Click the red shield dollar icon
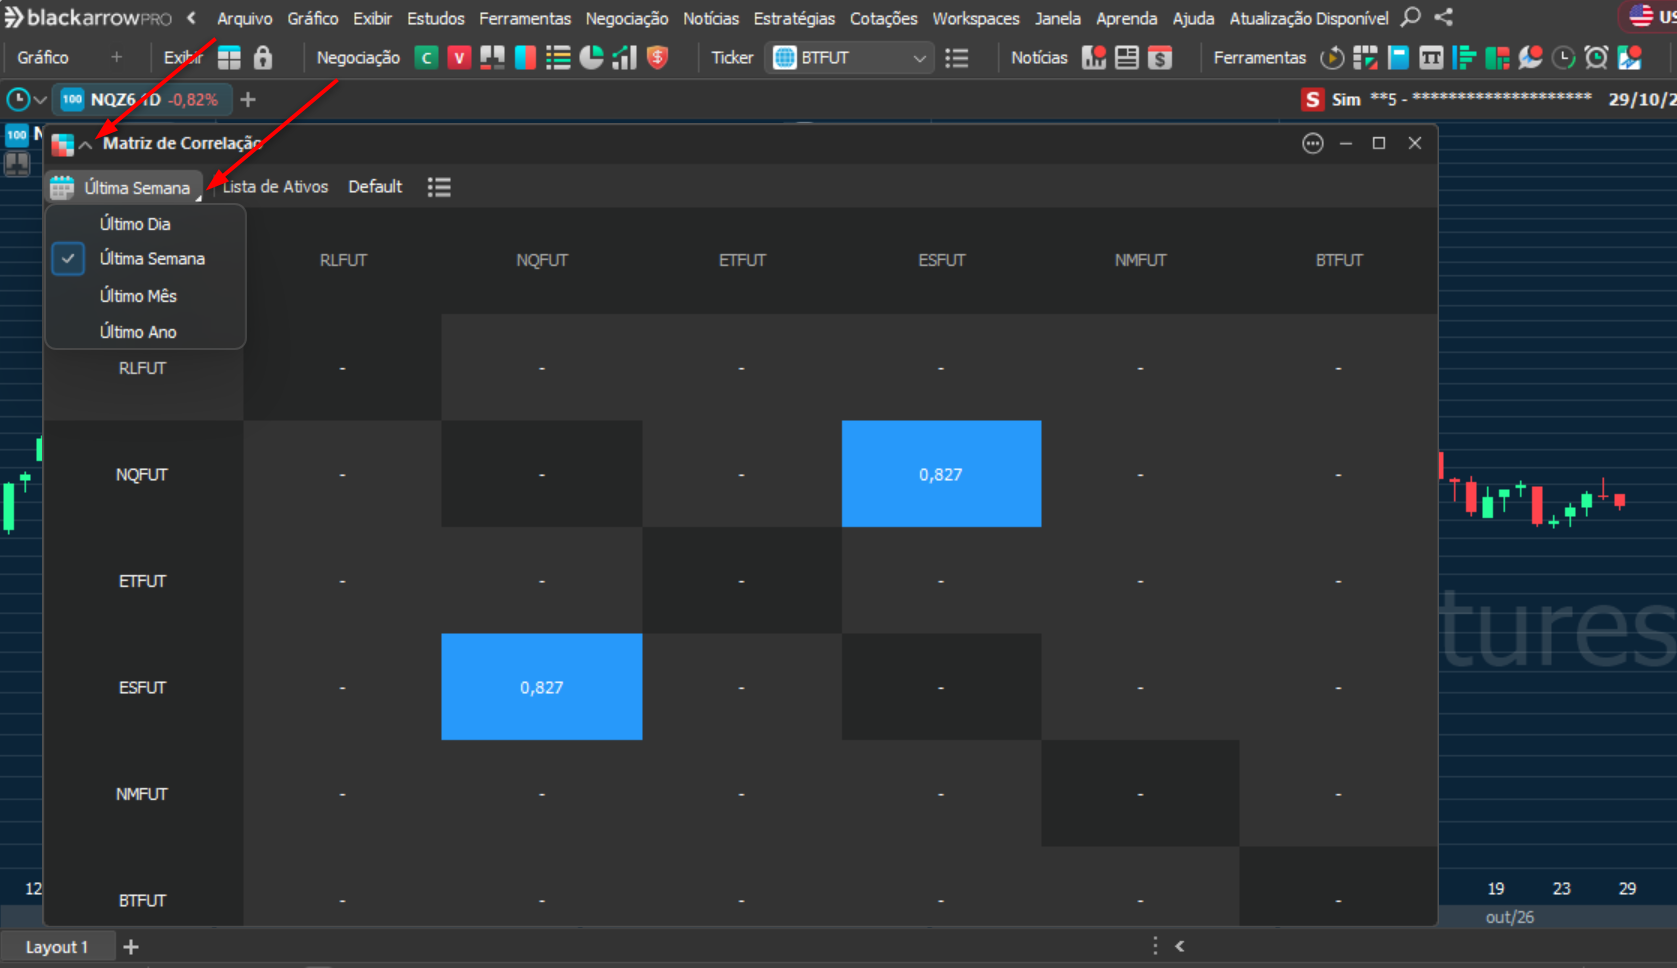The width and height of the screenshot is (1677, 968). click(x=657, y=58)
